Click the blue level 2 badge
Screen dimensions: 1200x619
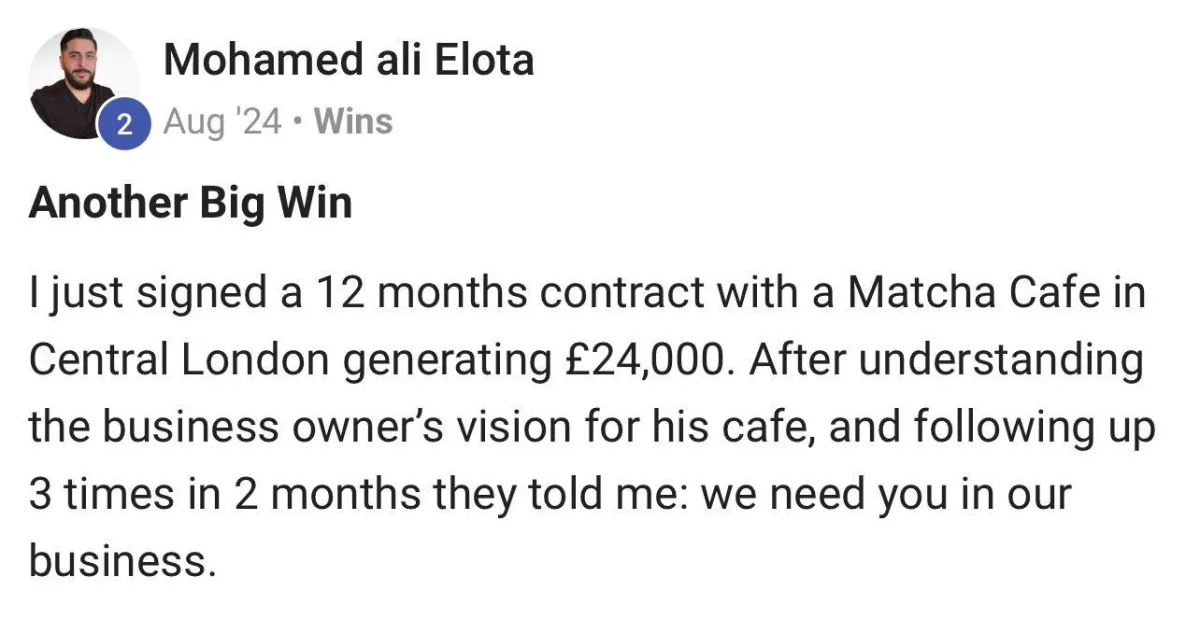pyautogui.click(x=125, y=125)
